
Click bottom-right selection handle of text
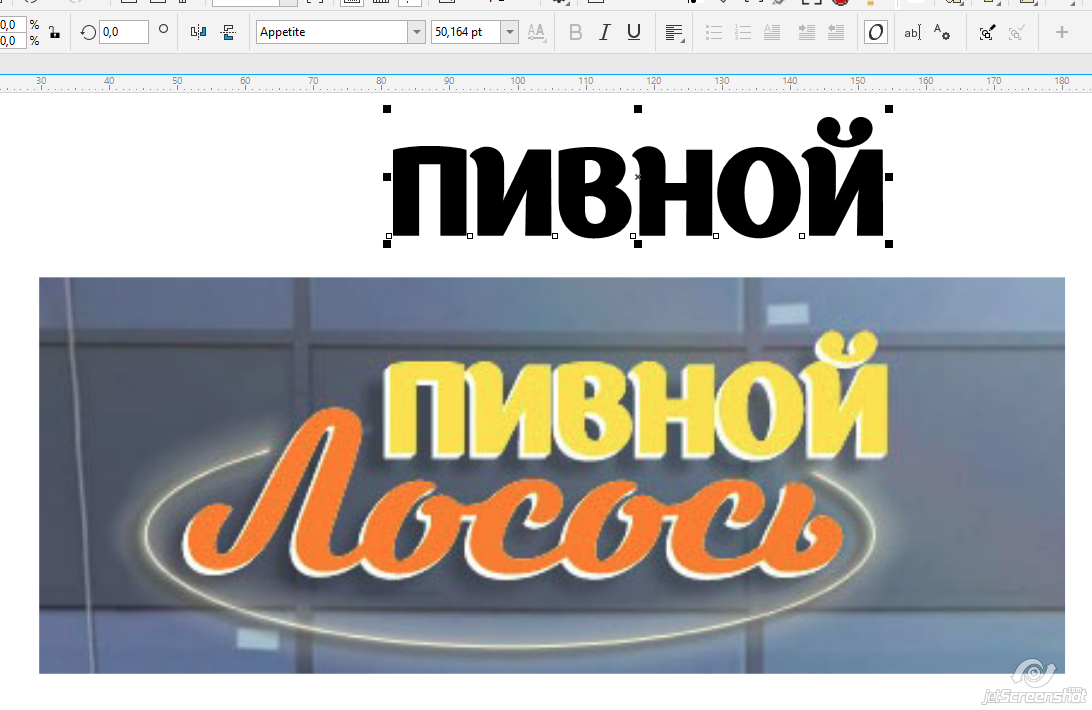889,244
